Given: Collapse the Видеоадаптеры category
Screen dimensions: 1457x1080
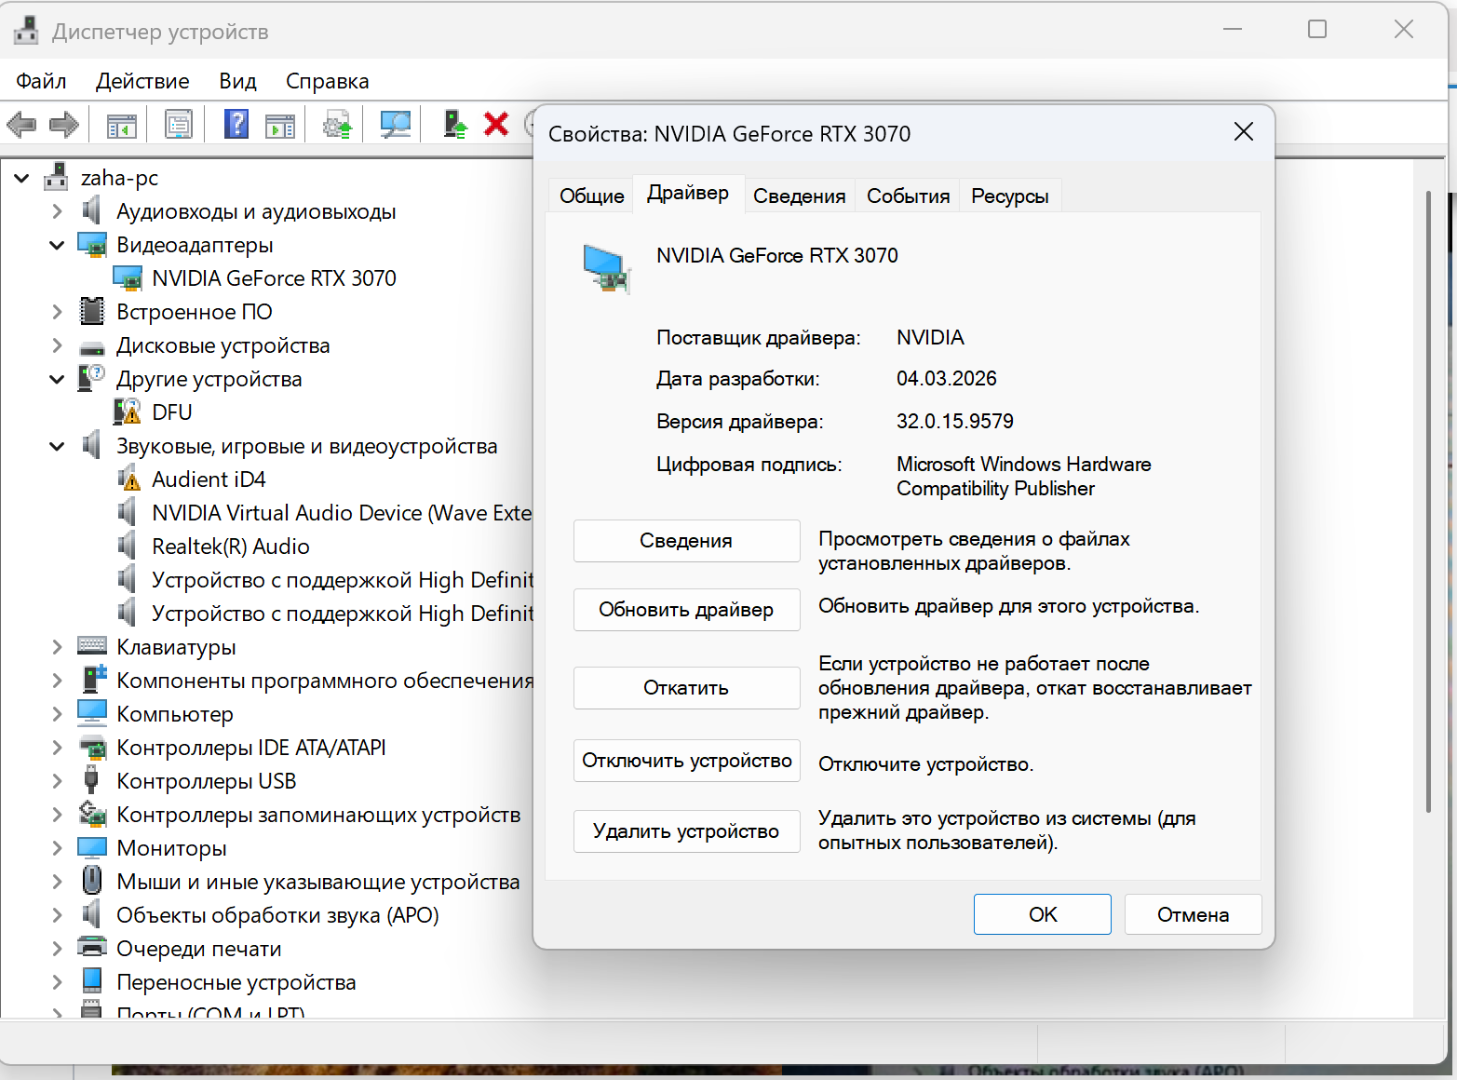Looking at the screenshot, I should (57, 245).
